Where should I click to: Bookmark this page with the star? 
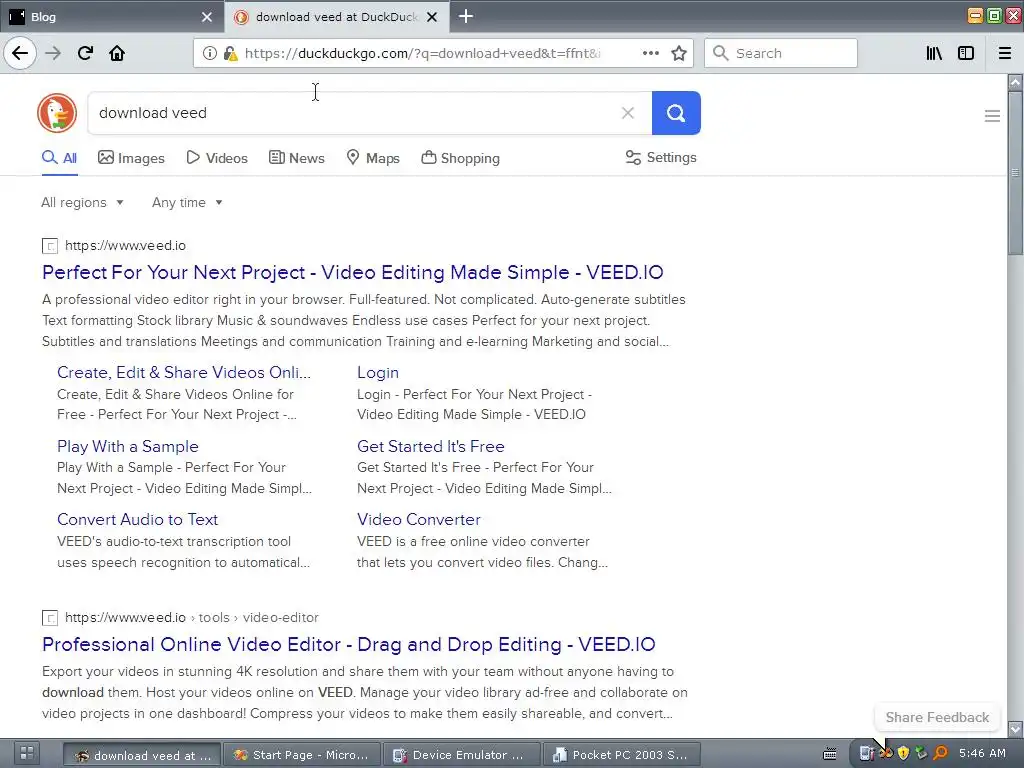pos(679,53)
